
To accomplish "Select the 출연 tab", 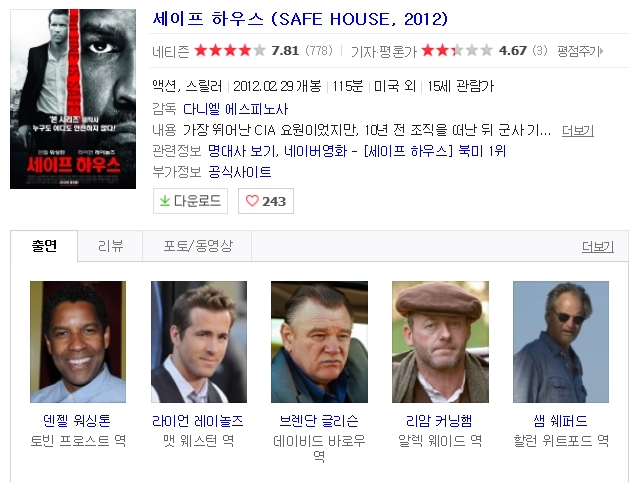I will (x=44, y=246).
